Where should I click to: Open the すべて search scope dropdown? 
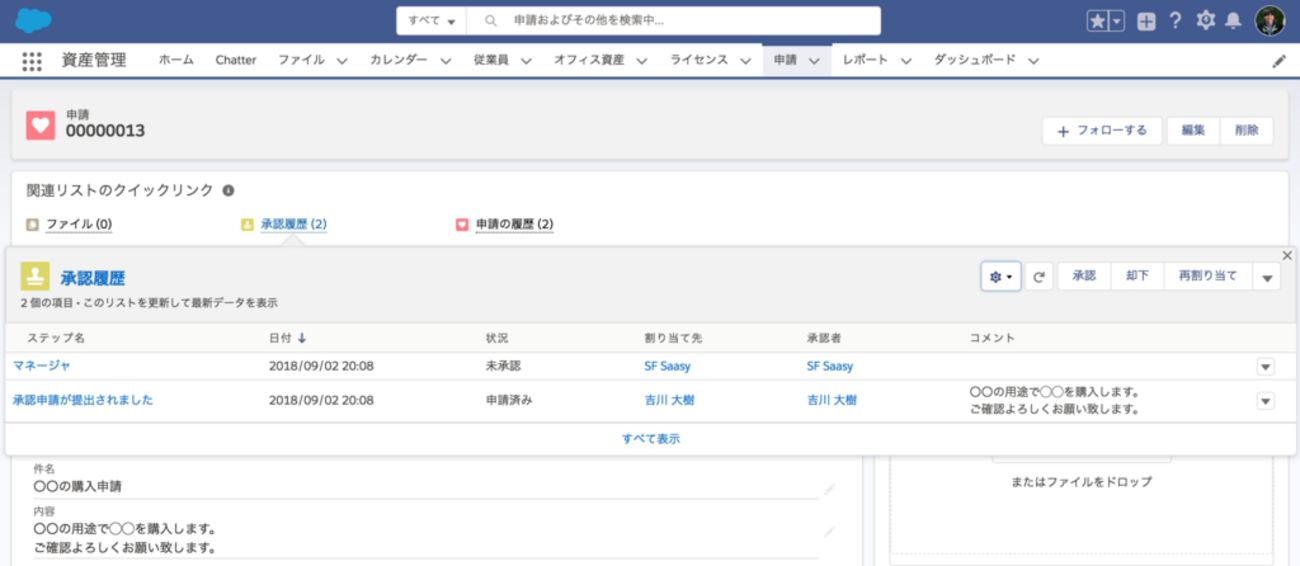tap(432, 21)
